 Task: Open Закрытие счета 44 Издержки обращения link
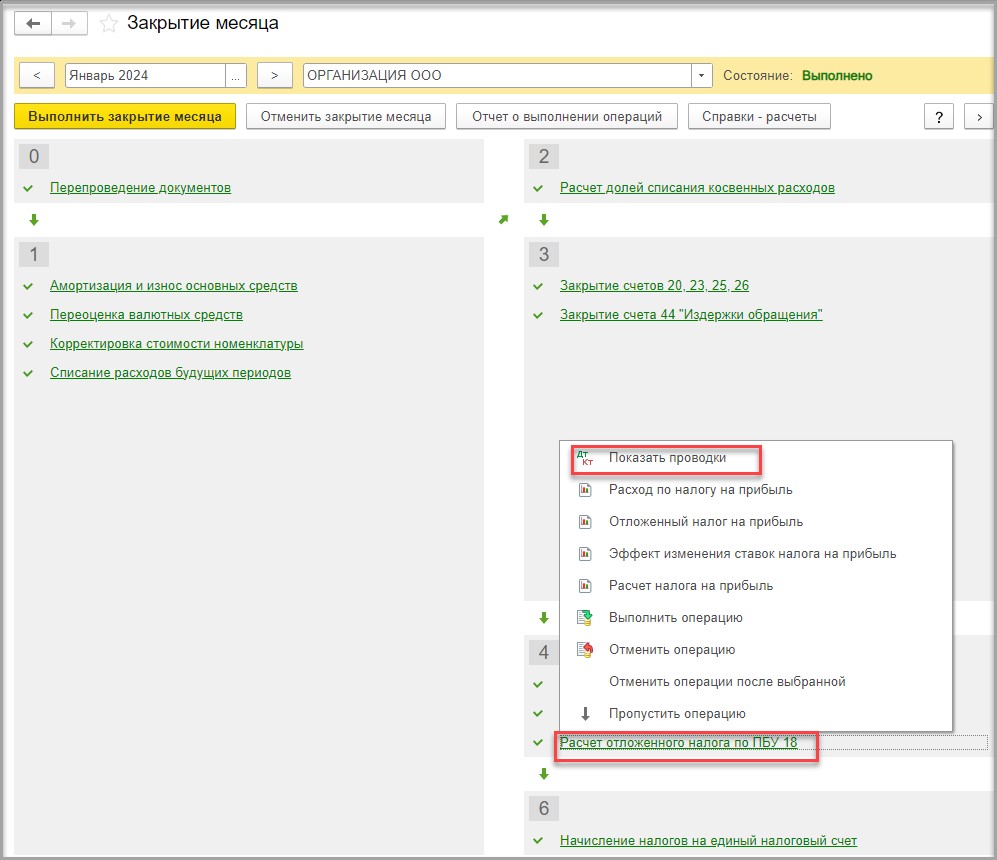coord(691,315)
